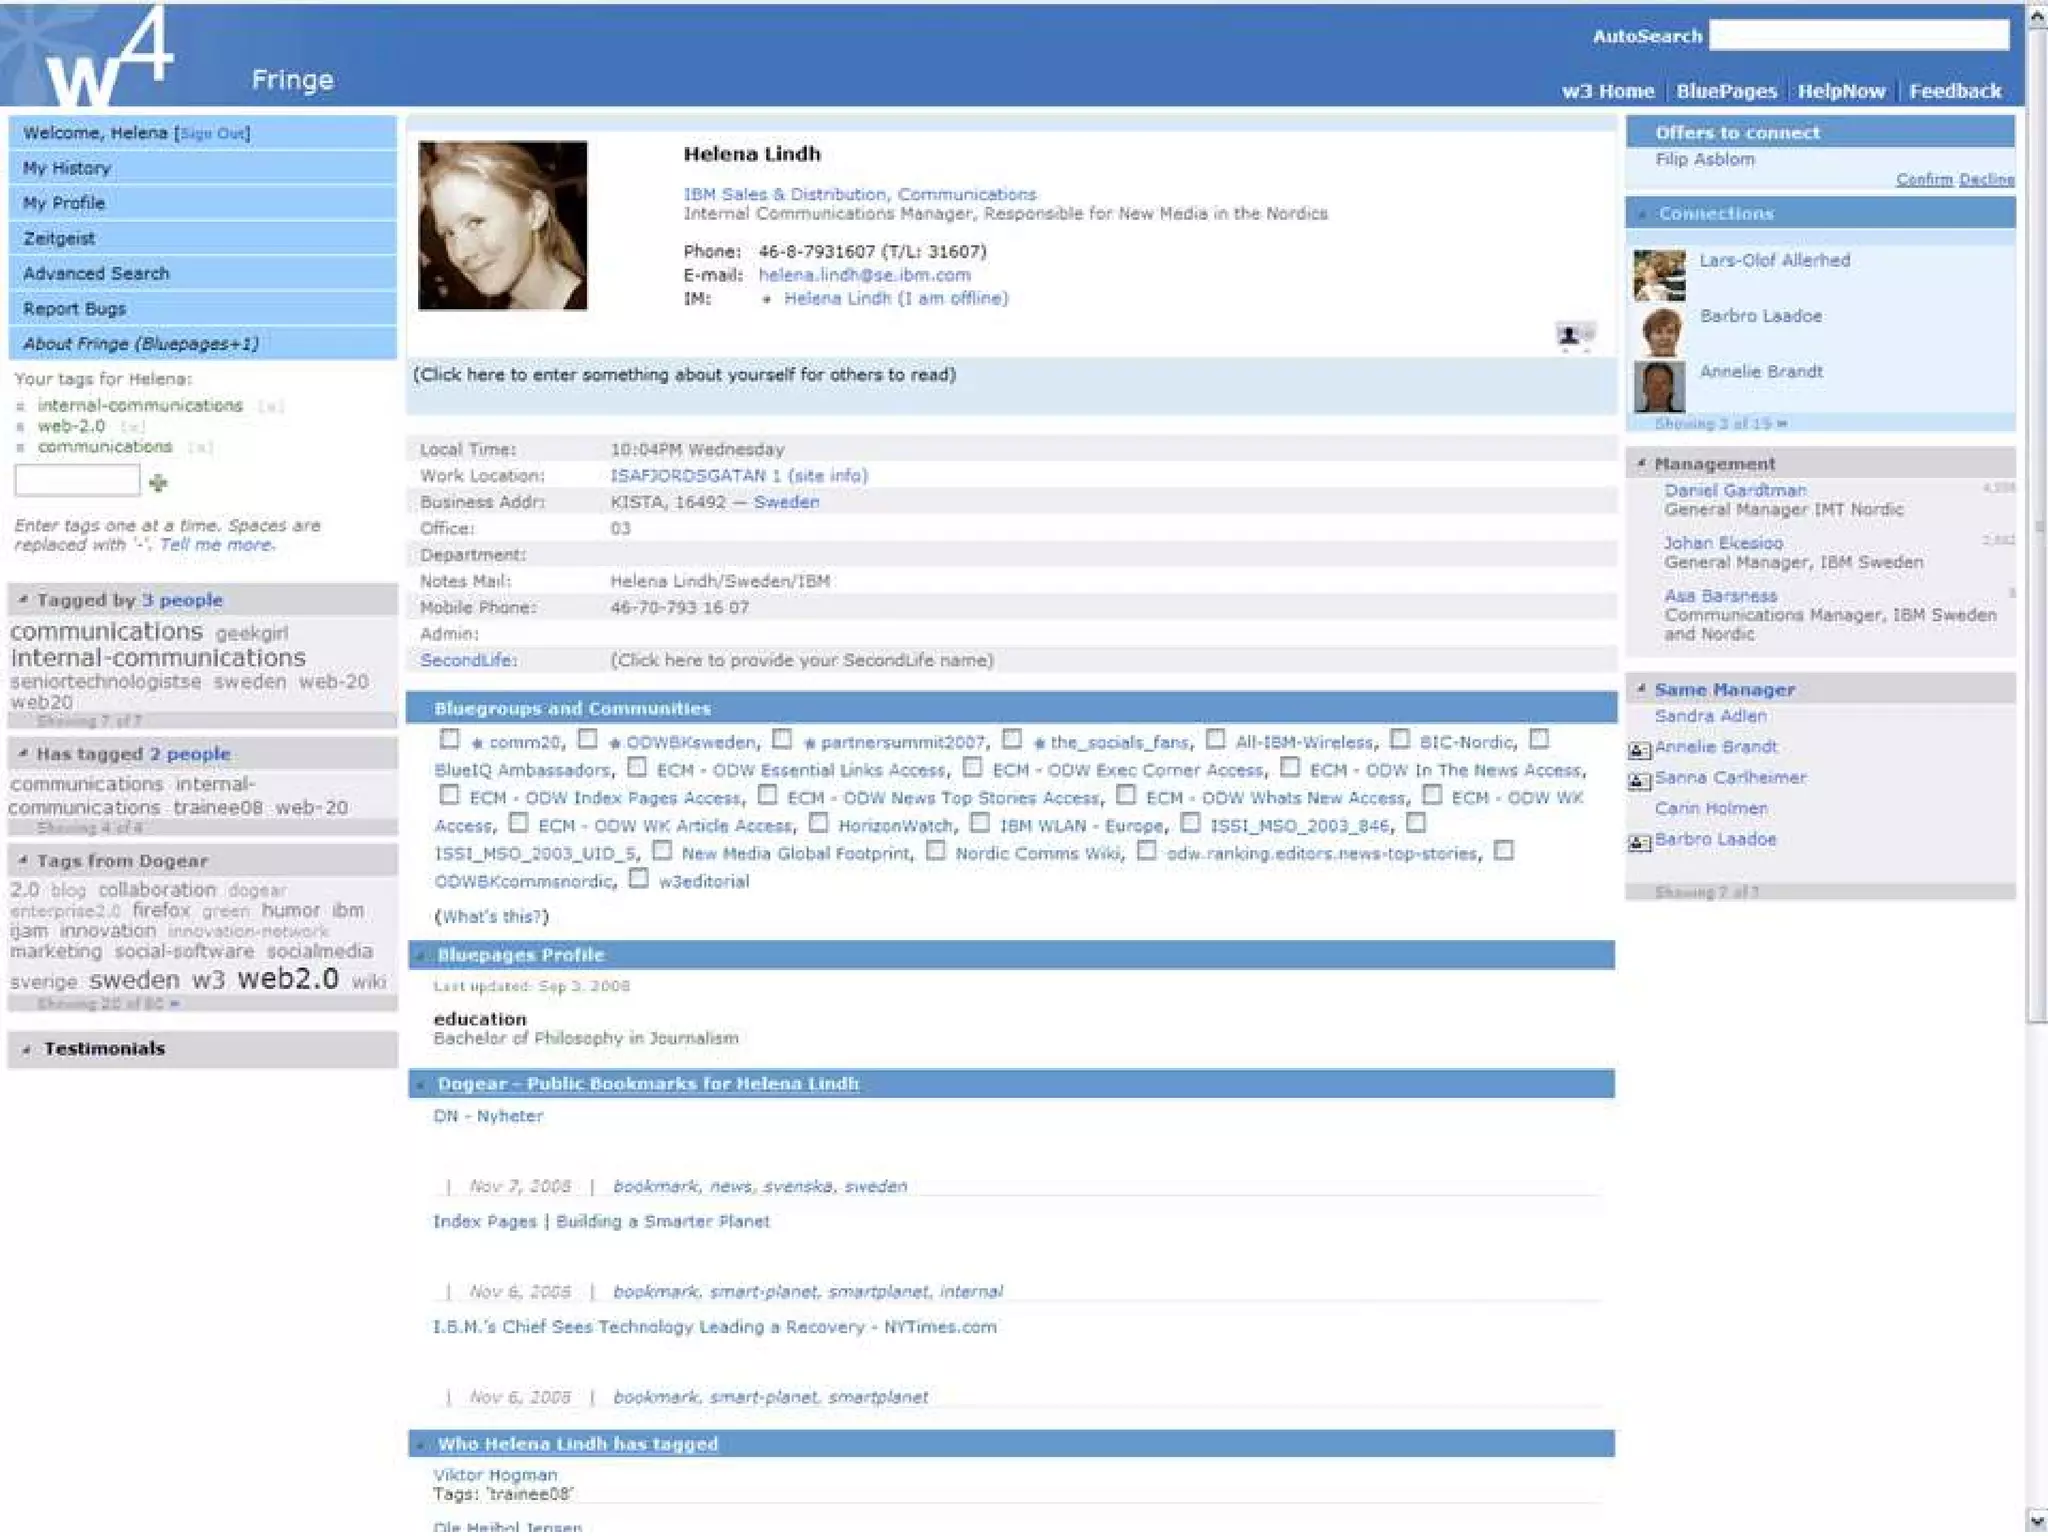The image size is (2048, 1536).
Task: Open My History in the sidebar
Action: click(x=202, y=168)
